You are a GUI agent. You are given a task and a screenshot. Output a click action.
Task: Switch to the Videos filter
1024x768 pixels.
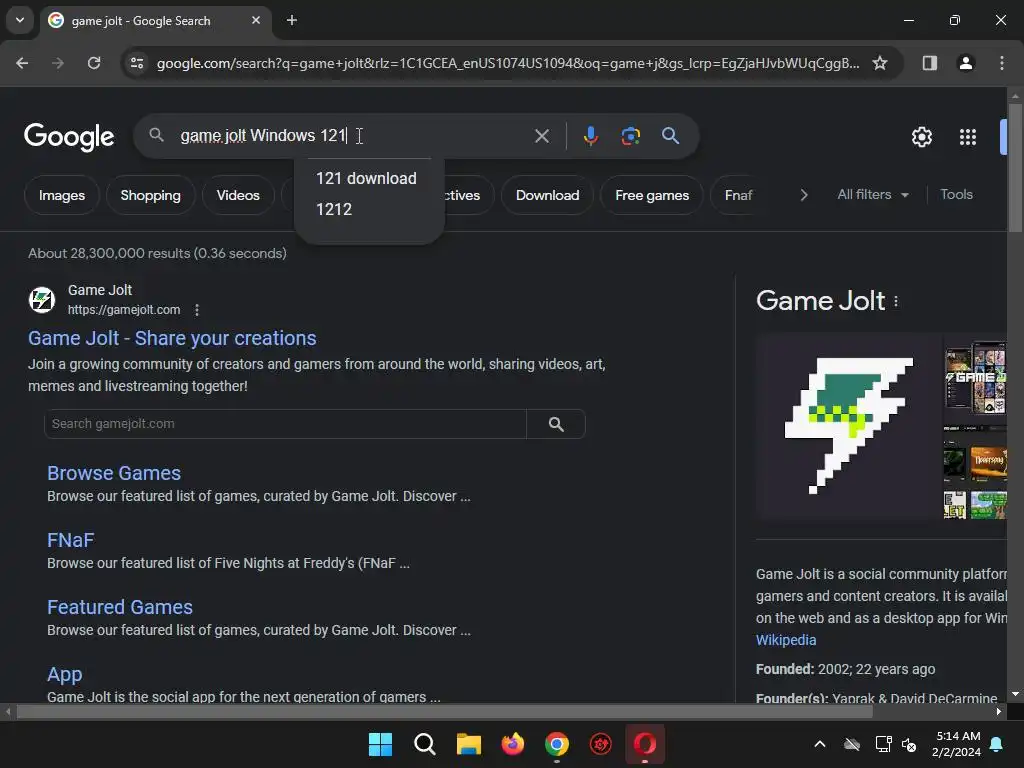click(x=238, y=195)
